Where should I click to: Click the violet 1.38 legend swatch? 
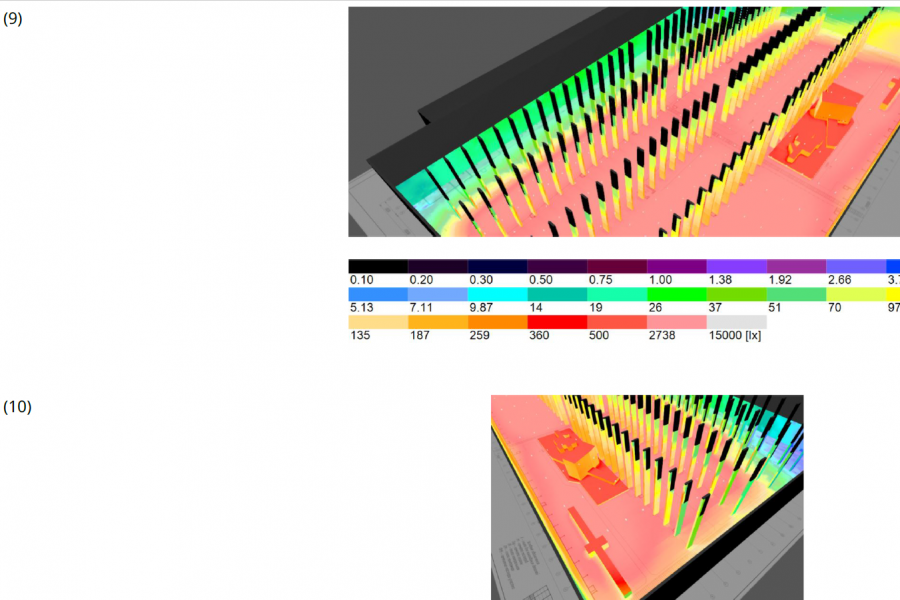[736, 266]
